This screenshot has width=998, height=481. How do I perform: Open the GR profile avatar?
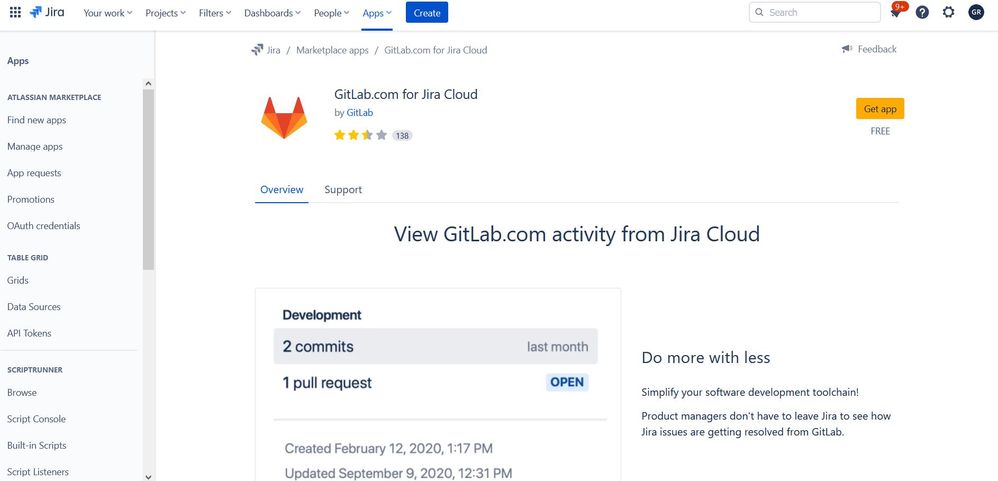(x=976, y=12)
